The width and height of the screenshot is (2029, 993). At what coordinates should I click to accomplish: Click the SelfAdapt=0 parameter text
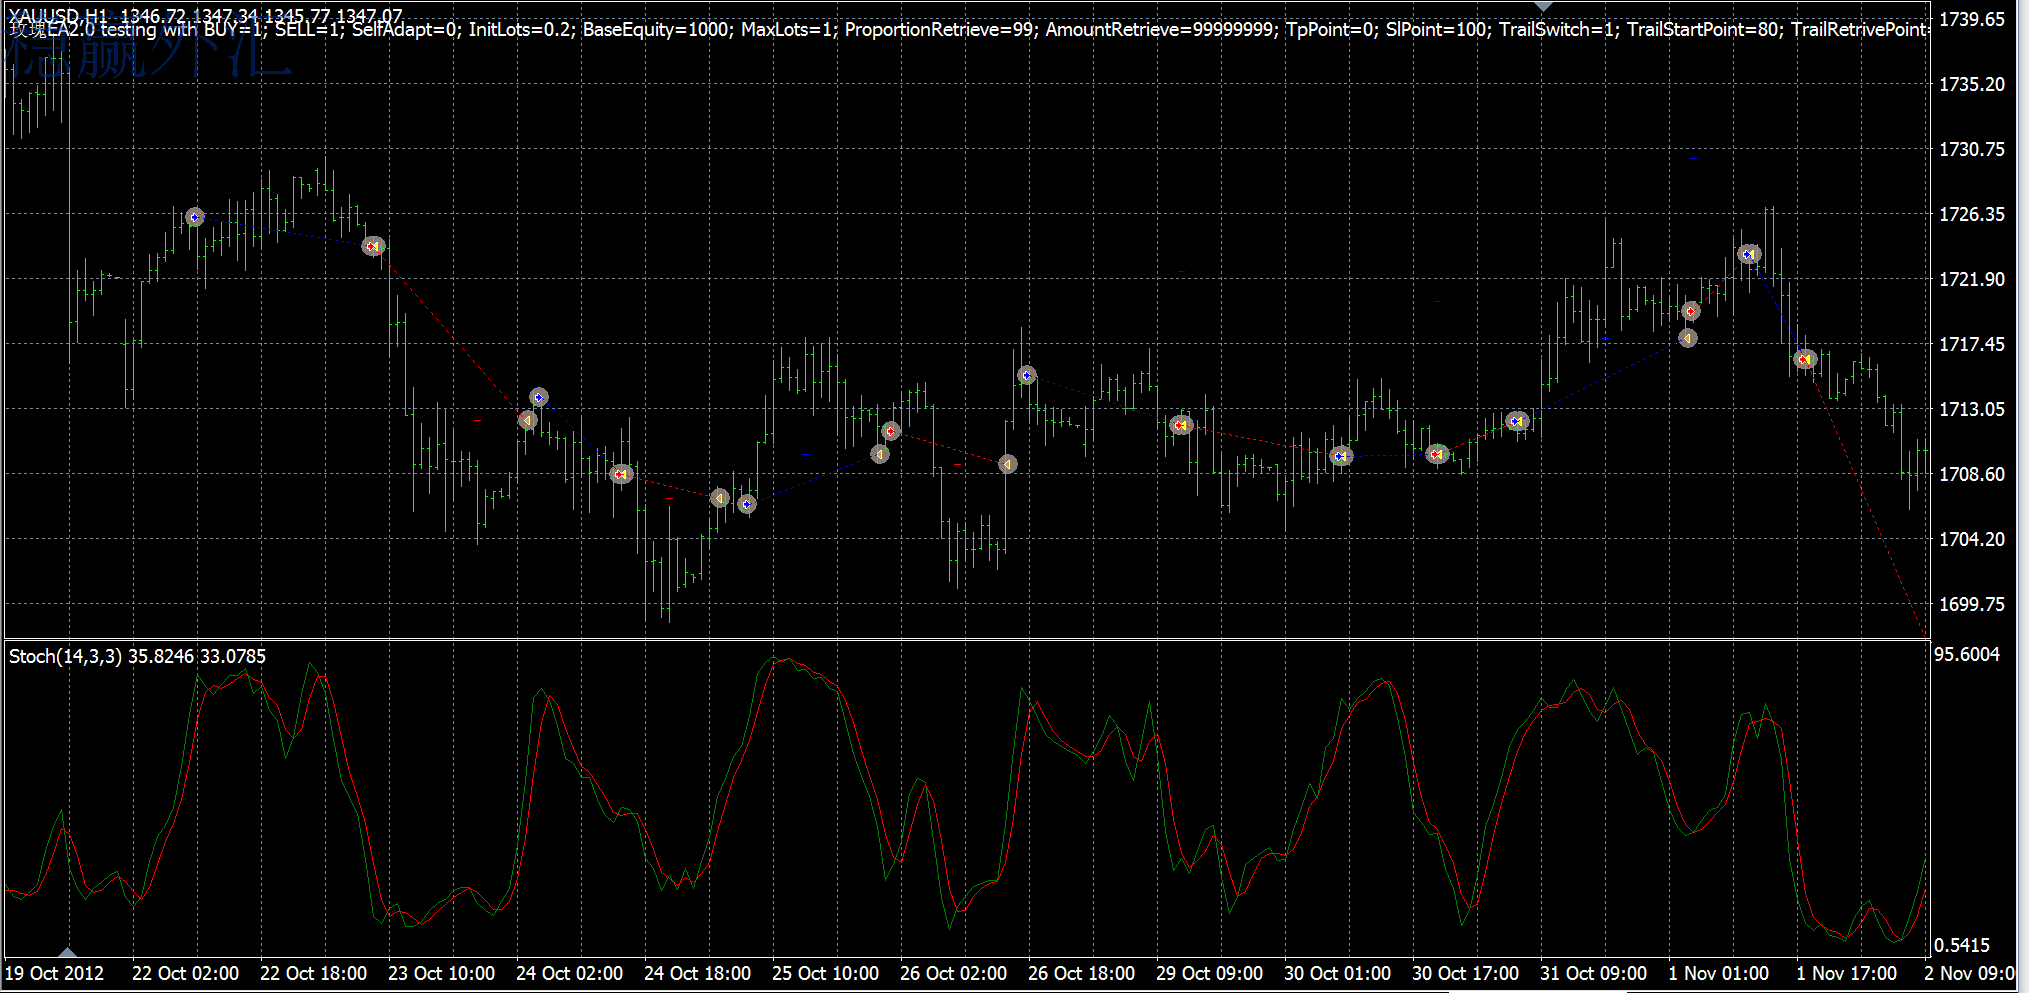(x=405, y=29)
